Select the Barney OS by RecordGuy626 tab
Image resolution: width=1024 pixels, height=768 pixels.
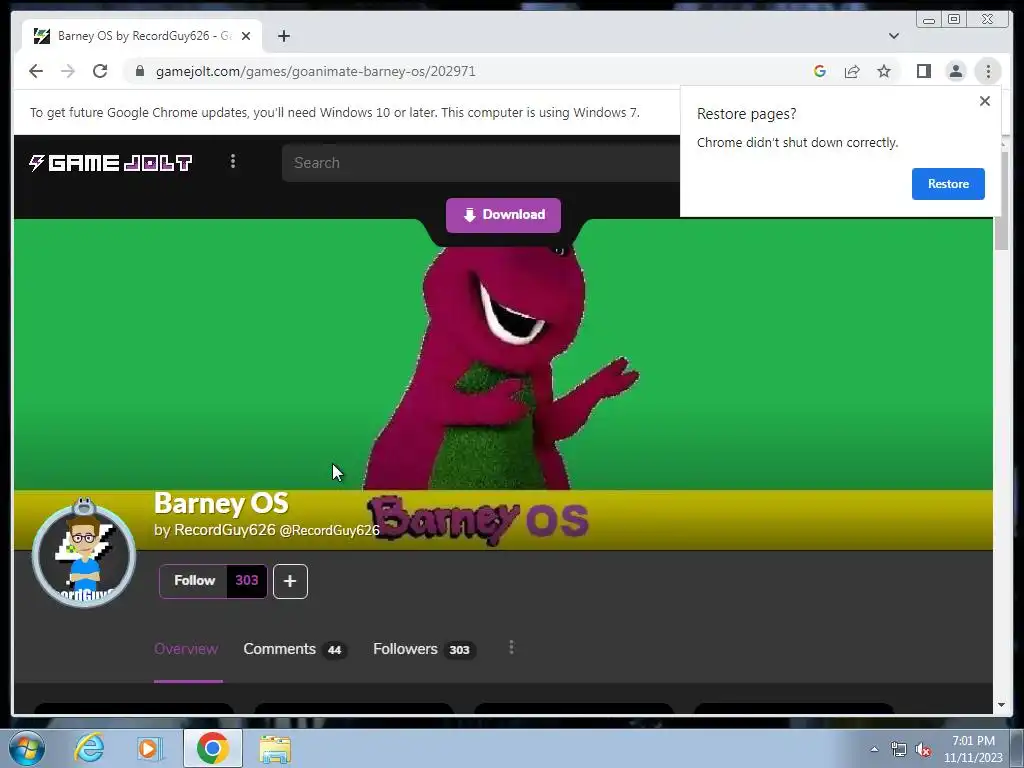142,36
